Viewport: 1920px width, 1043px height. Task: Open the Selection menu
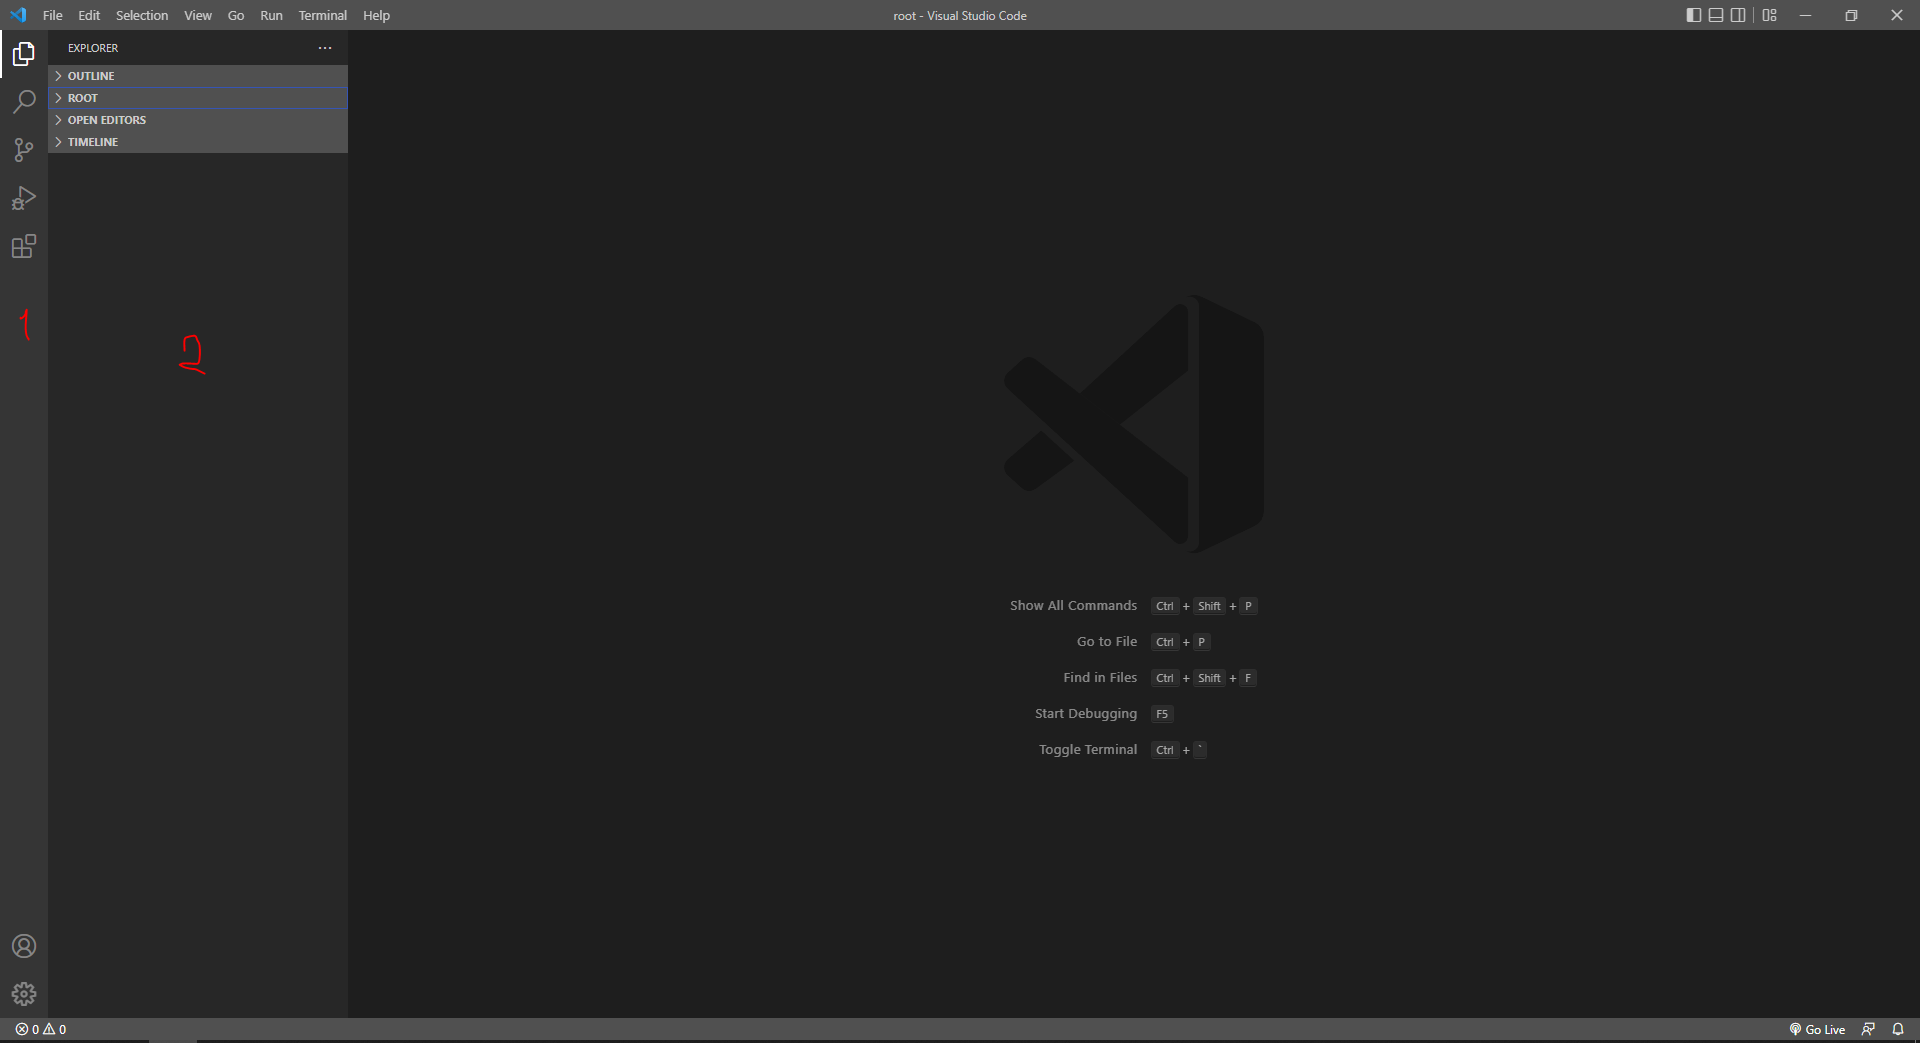click(142, 15)
